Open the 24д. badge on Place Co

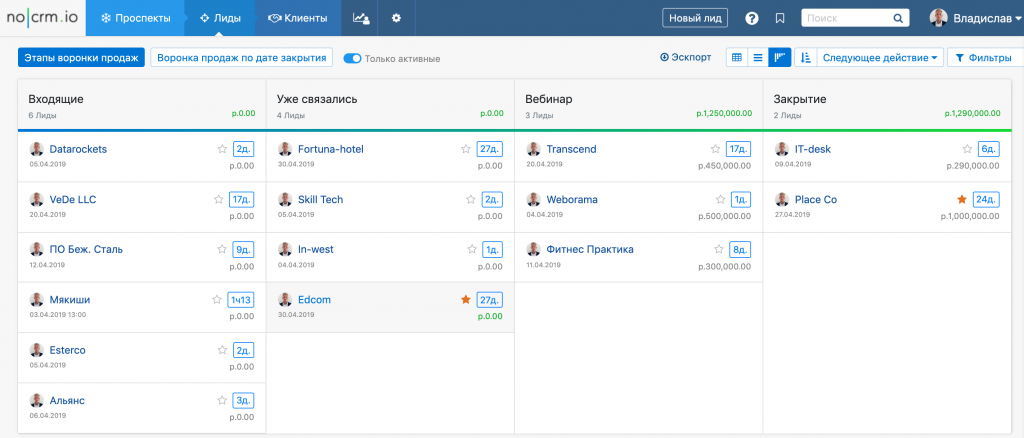[x=986, y=199]
